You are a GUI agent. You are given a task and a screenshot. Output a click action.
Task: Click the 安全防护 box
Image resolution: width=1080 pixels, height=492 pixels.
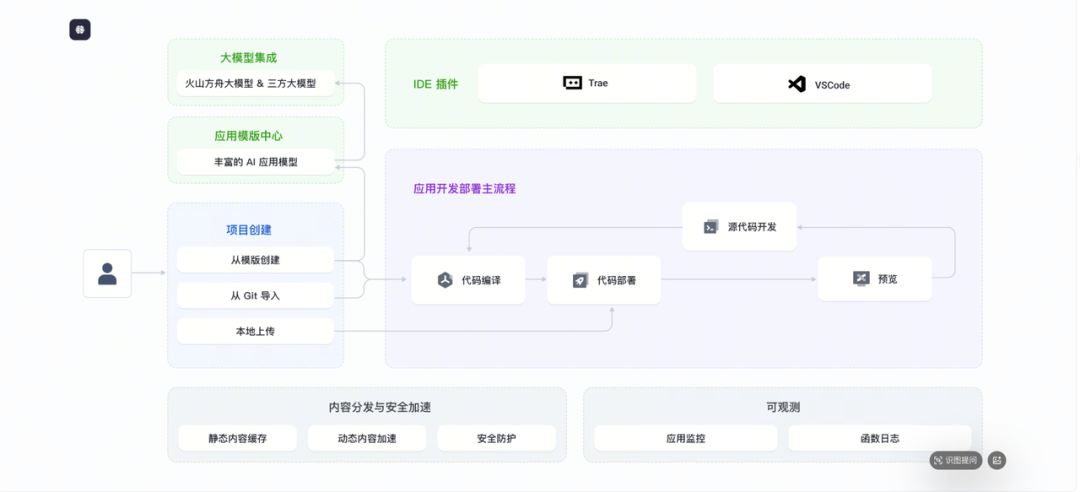pos(497,438)
